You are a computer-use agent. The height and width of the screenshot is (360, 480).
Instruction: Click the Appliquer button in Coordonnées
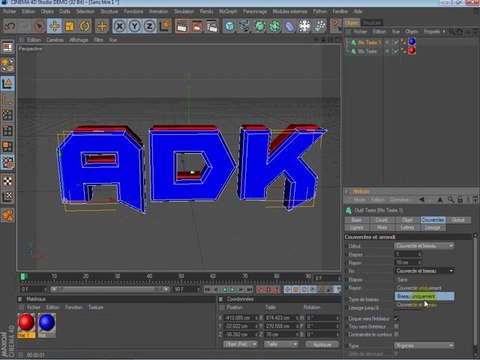pos(322,344)
